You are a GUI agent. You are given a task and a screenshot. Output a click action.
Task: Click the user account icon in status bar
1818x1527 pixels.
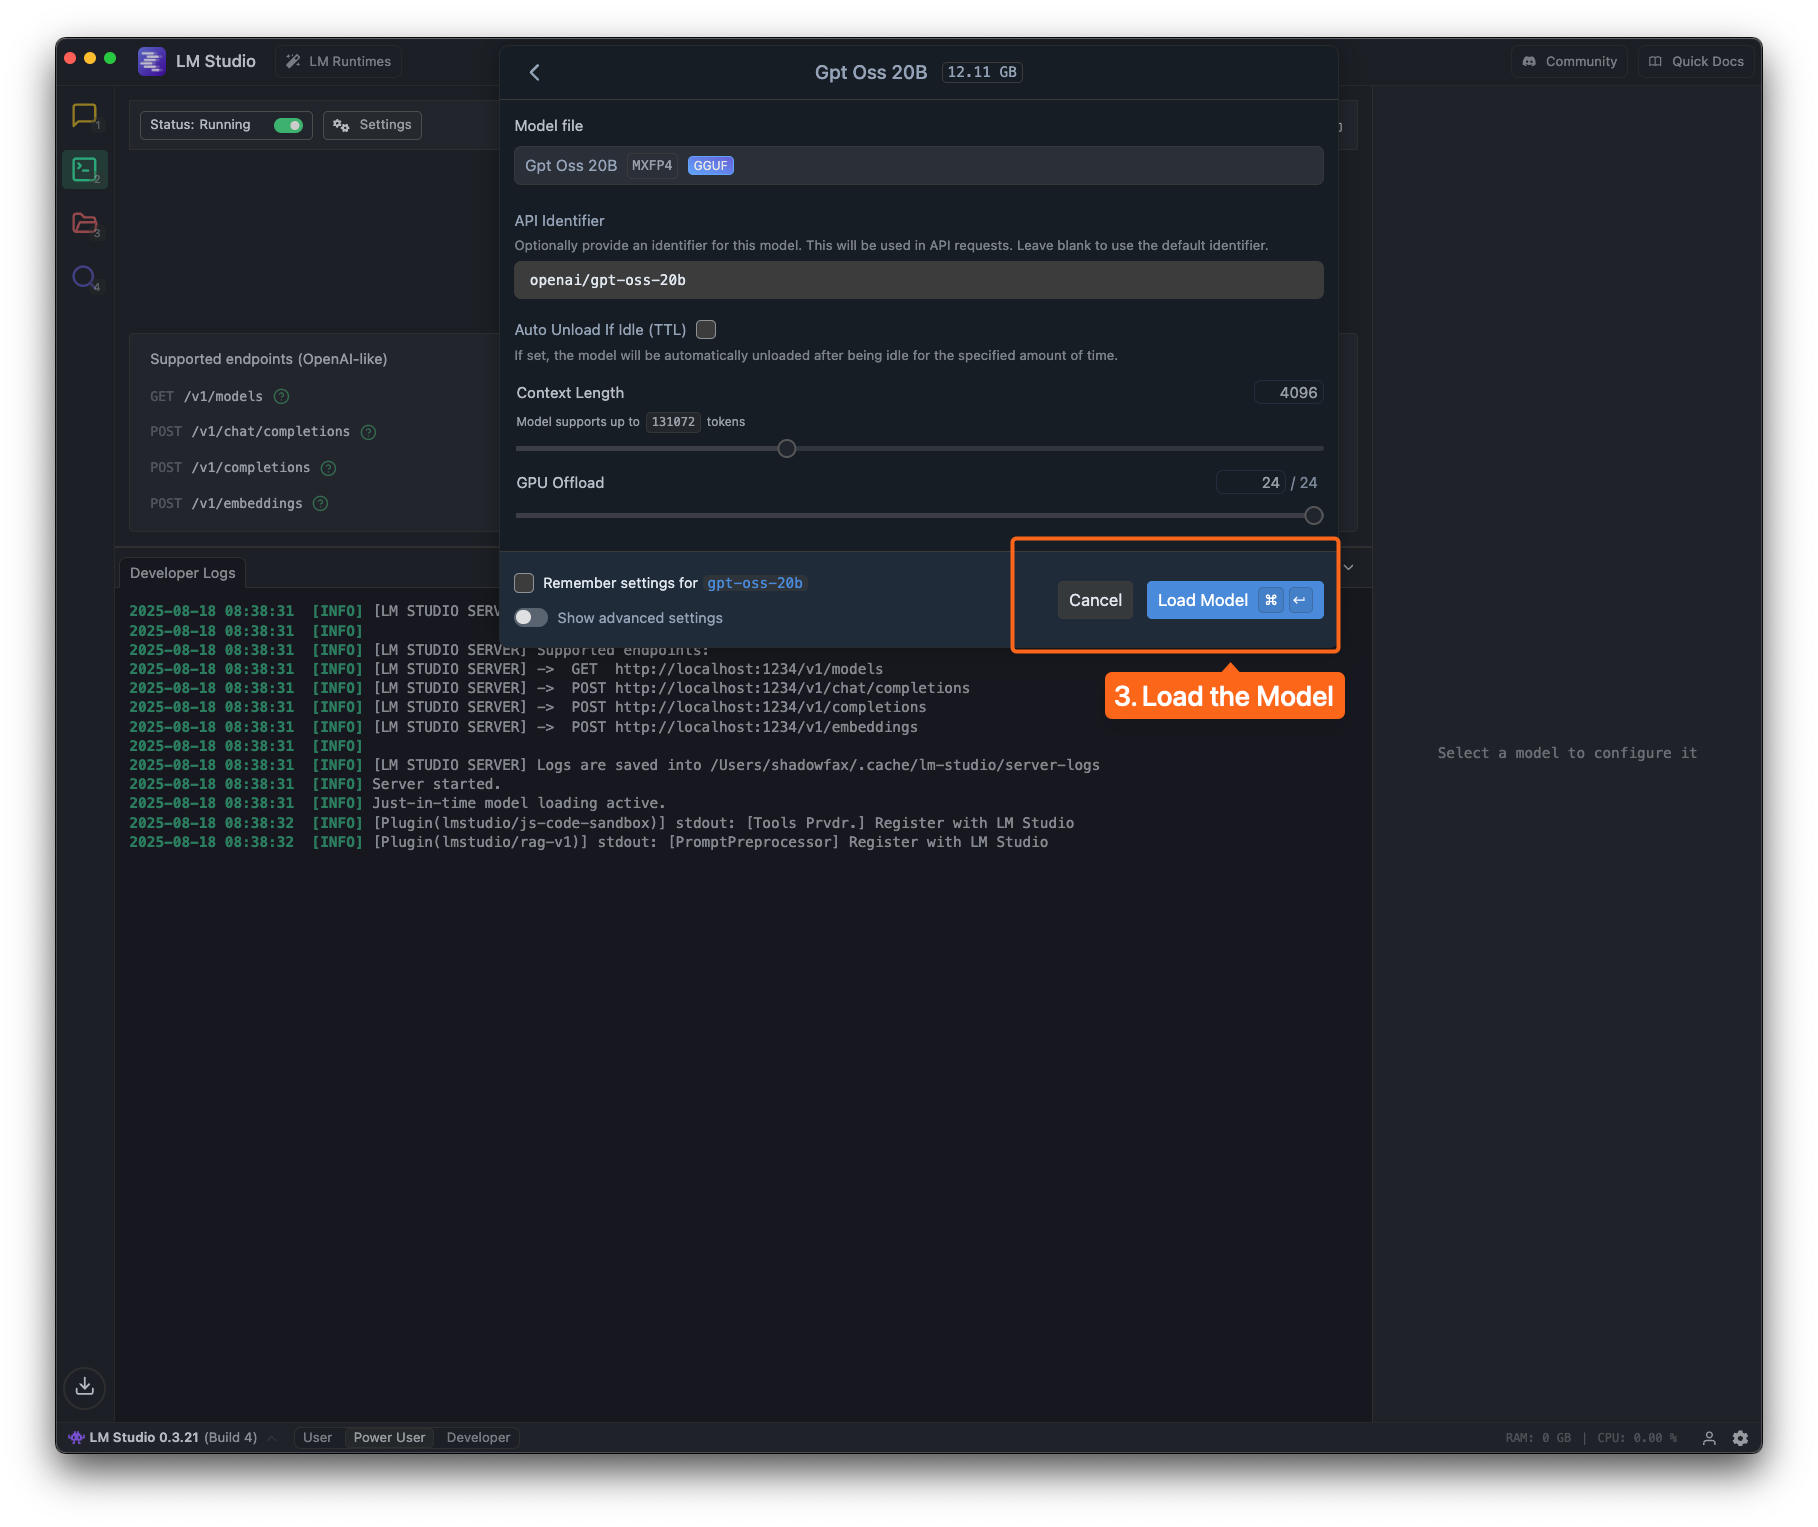click(x=1709, y=1438)
